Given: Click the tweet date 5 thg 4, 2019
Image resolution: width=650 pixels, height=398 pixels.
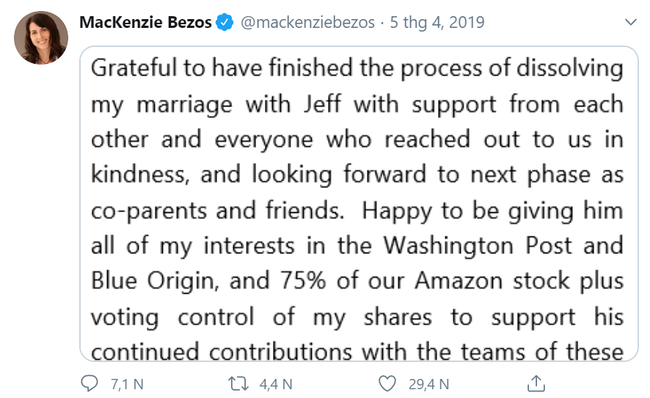Looking at the screenshot, I should tap(437, 22).
